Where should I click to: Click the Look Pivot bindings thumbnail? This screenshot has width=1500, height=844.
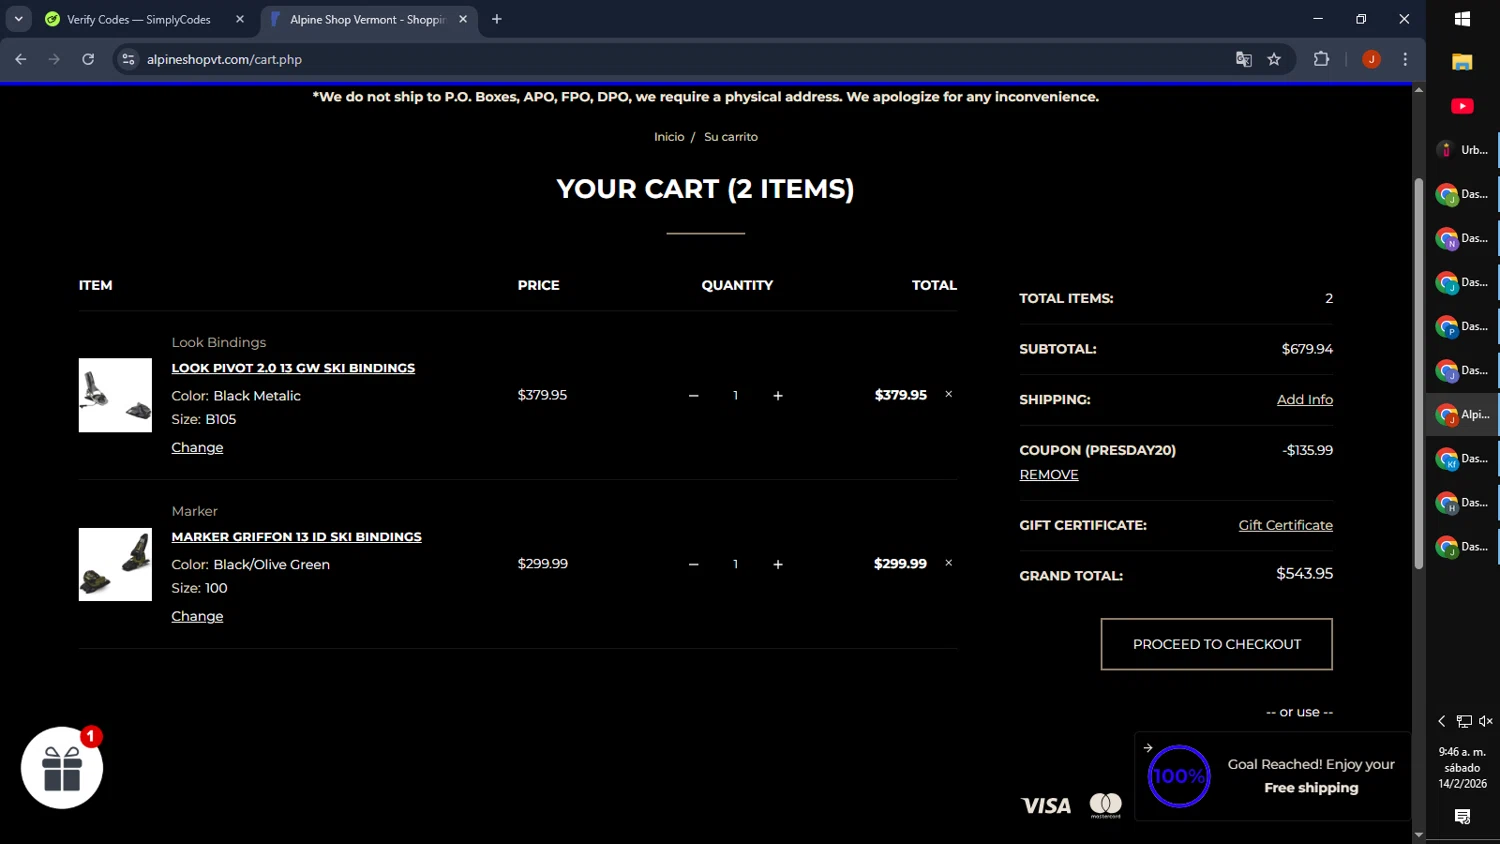click(x=115, y=395)
